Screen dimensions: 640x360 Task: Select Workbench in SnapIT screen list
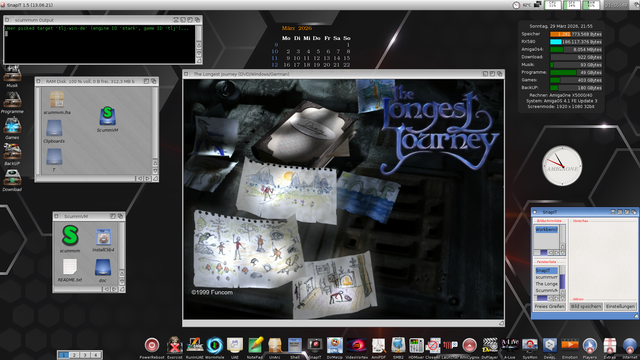click(546, 229)
